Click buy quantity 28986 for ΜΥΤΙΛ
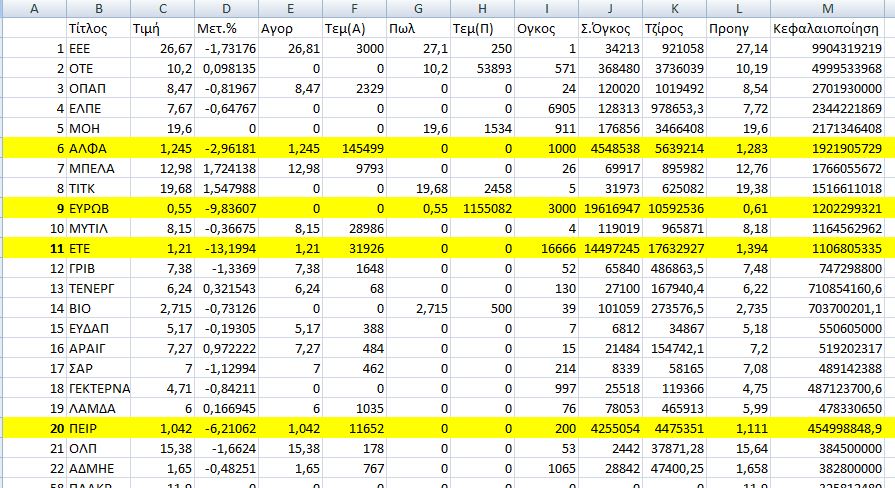Screen dimensions: 895x488 point(354,228)
